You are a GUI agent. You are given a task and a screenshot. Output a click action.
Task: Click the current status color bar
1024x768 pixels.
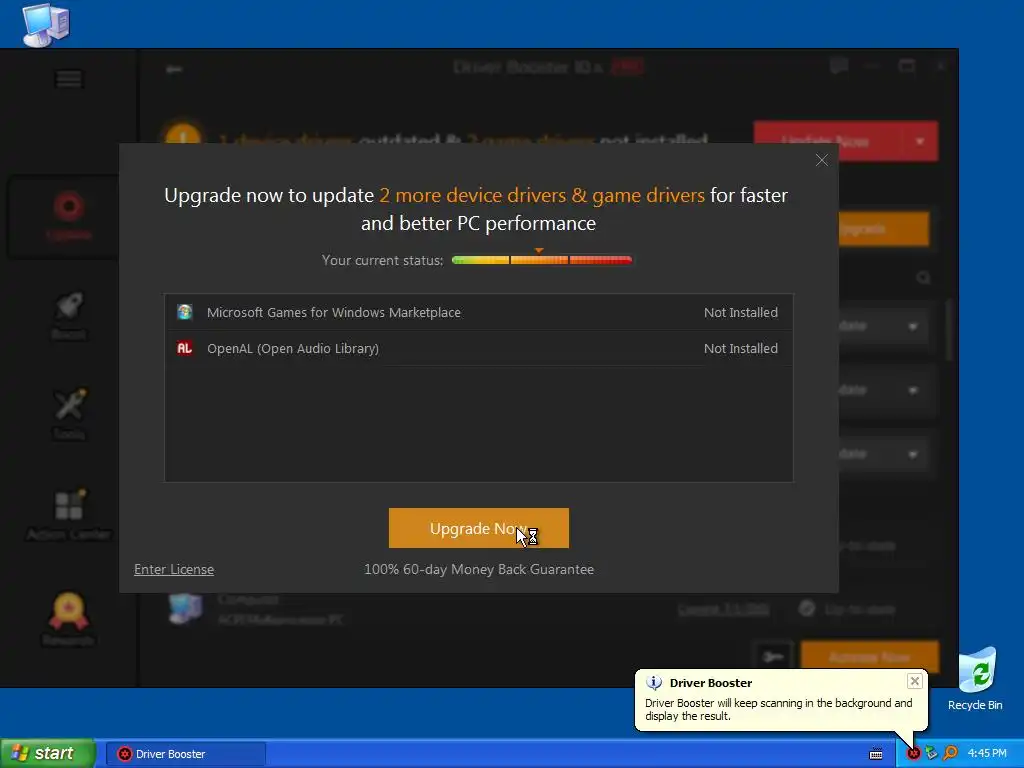click(x=542, y=260)
